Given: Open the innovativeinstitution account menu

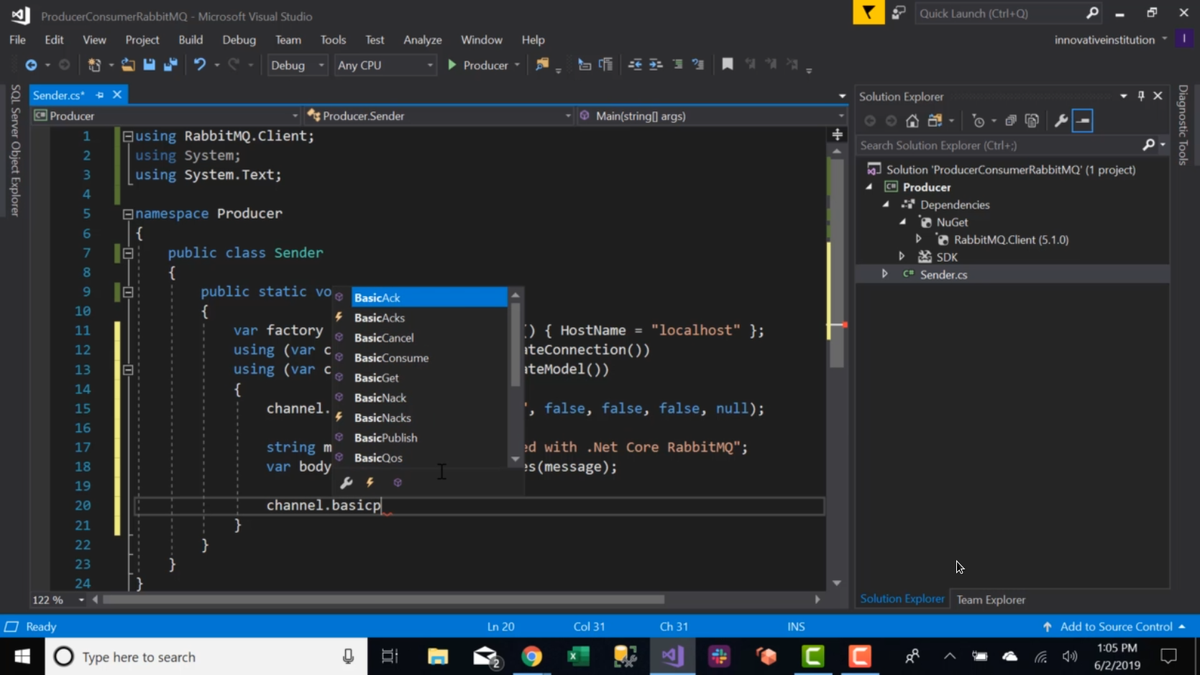Looking at the screenshot, I should point(1111,40).
